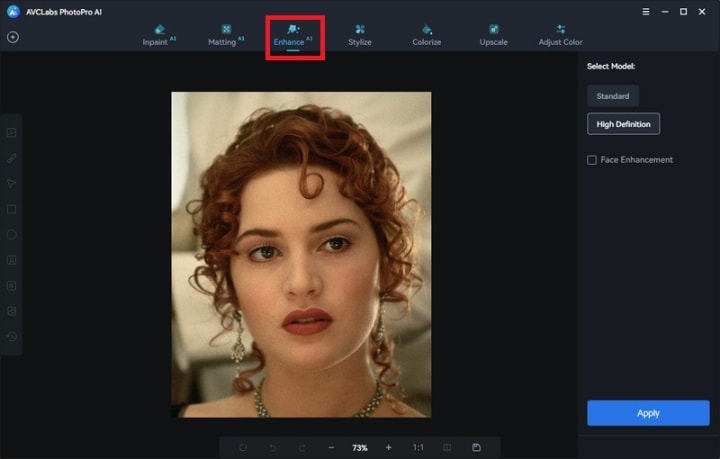
Task: Select the background selection tool in sidebar
Action: pos(11,311)
